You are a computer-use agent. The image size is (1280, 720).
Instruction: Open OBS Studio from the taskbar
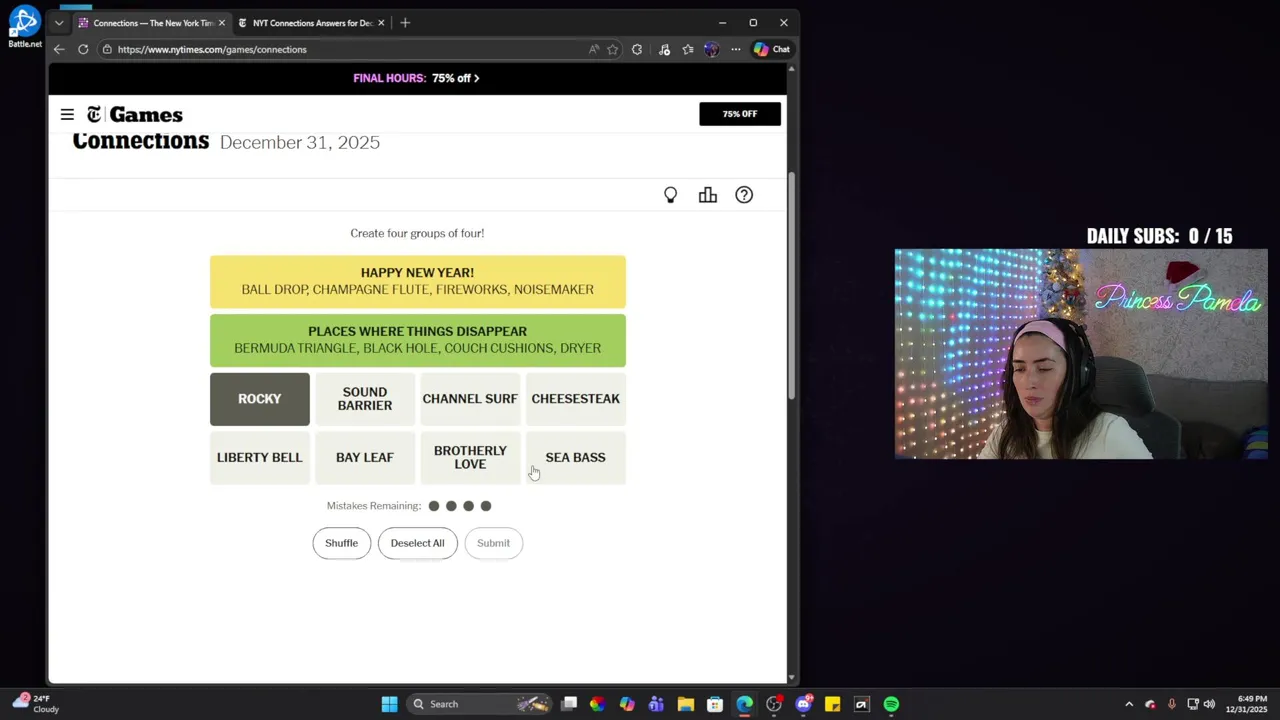click(774, 704)
